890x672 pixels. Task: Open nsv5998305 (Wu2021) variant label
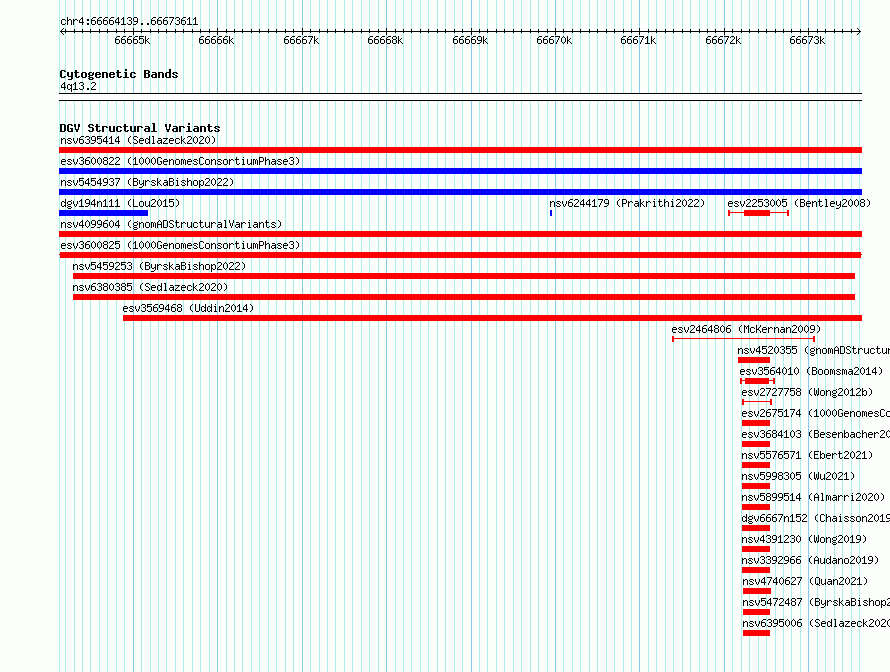(x=797, y=476)
